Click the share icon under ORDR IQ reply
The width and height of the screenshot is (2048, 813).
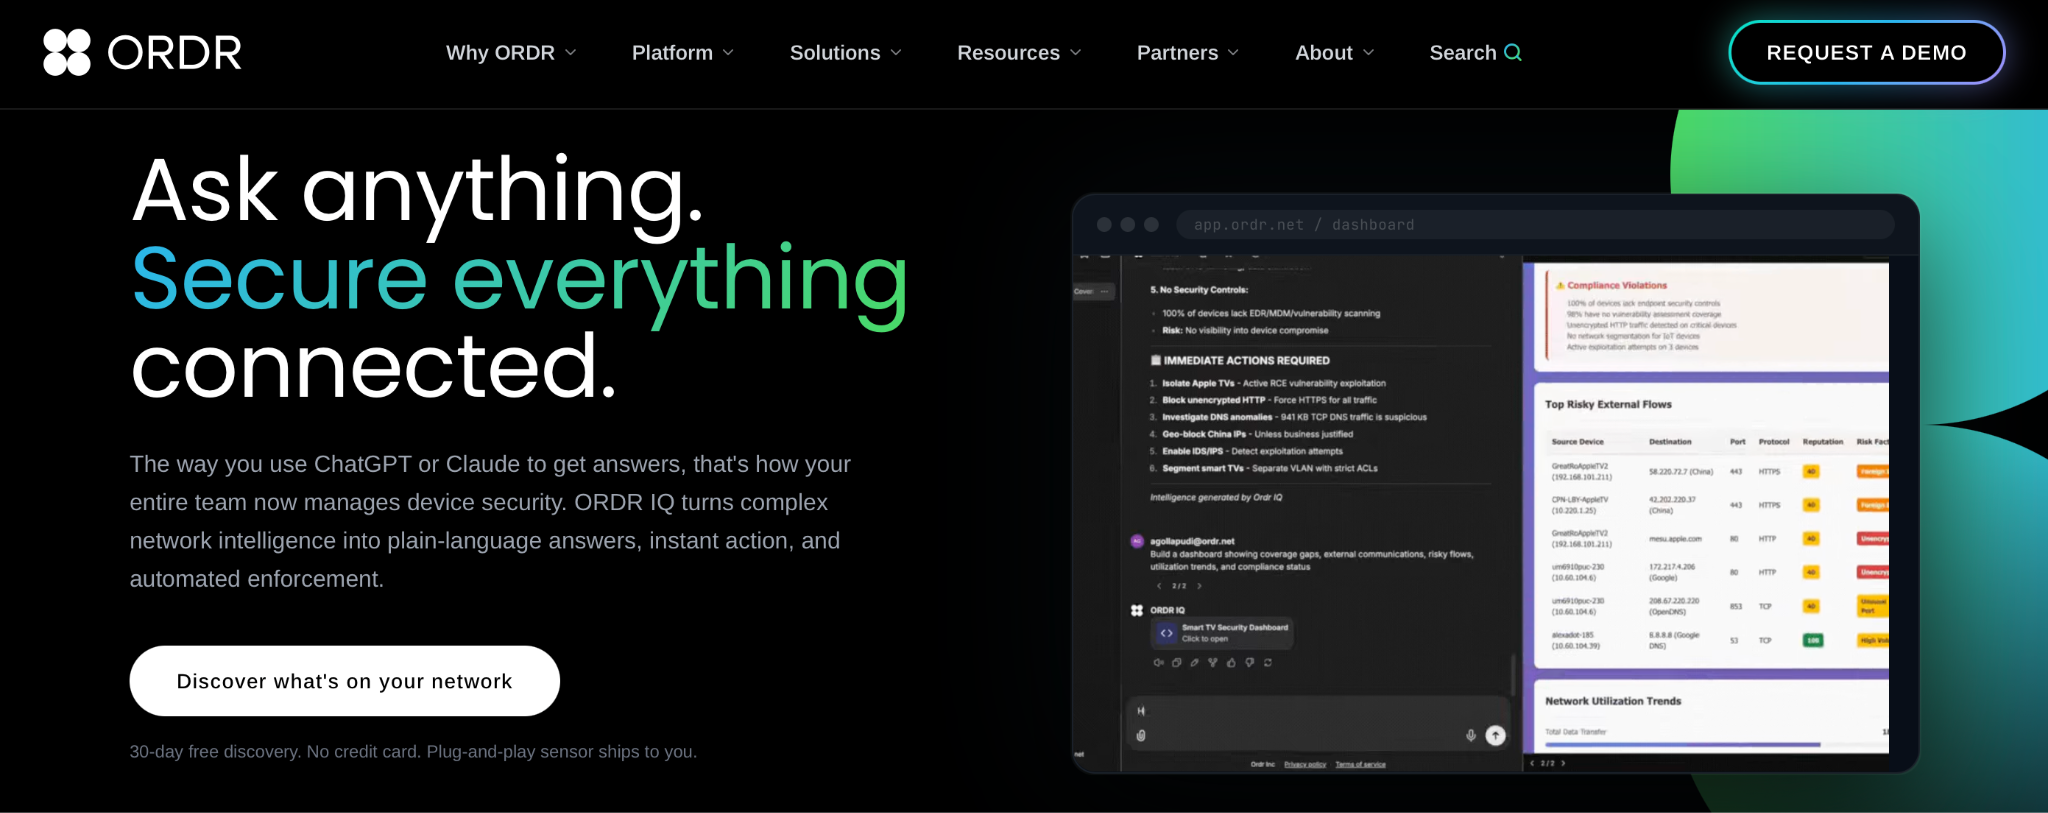(1213, 663)
